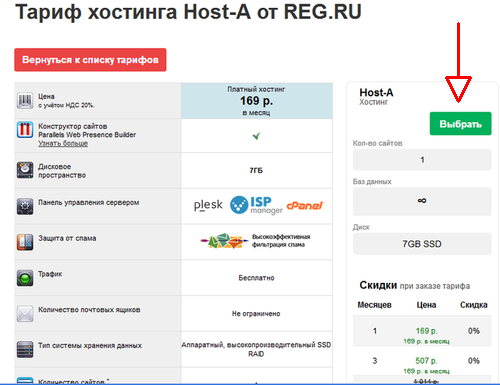Screen dimensions: 500x385
Task: Click the green checkmark for site builder
Action: click(x=256, y=136)
